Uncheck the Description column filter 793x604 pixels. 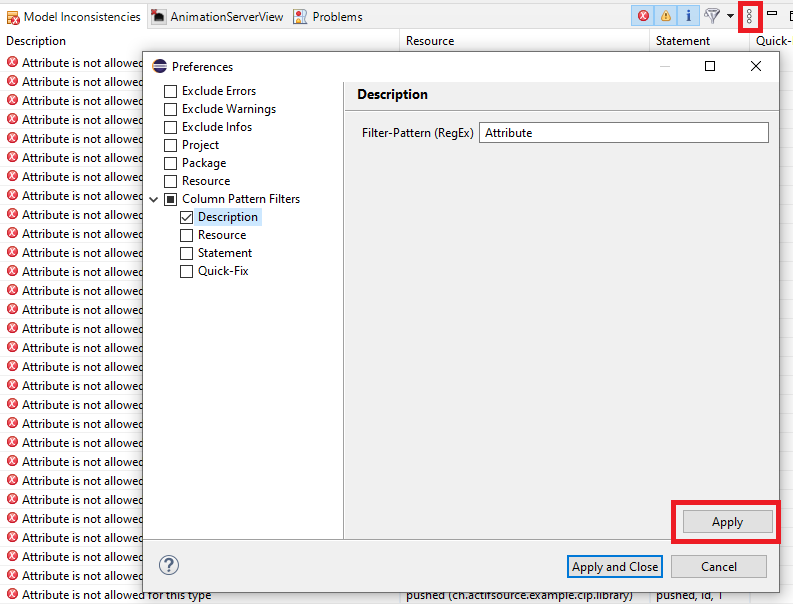[186, 217]
